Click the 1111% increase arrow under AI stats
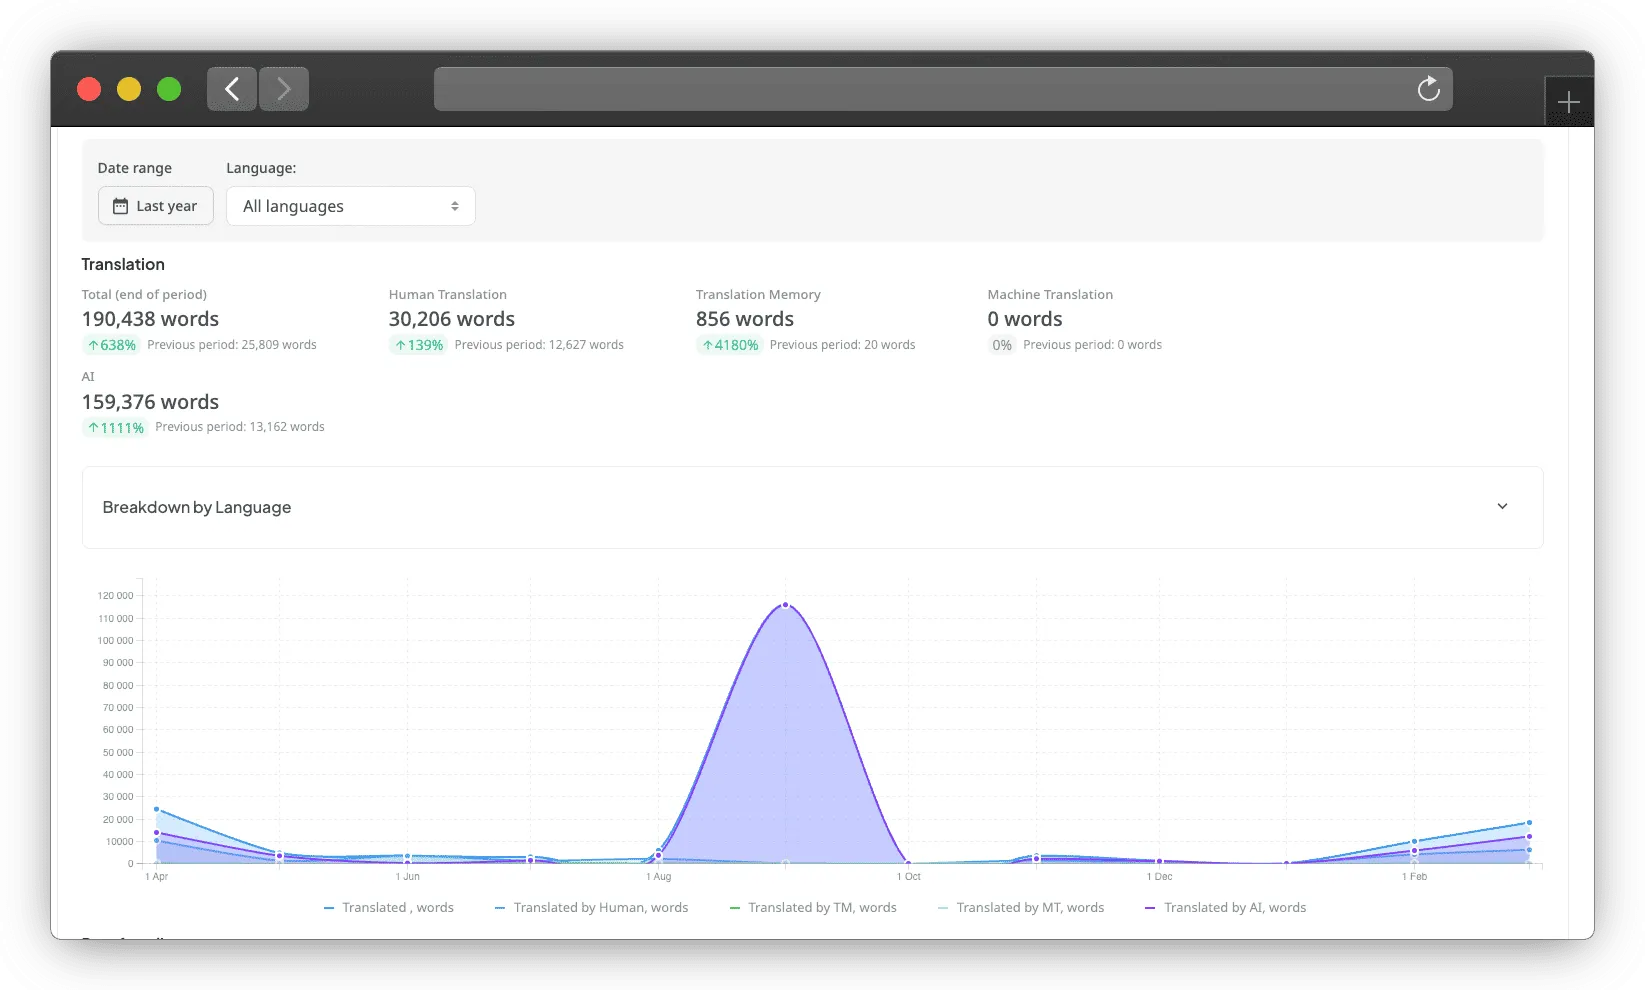 coord(96,427)
